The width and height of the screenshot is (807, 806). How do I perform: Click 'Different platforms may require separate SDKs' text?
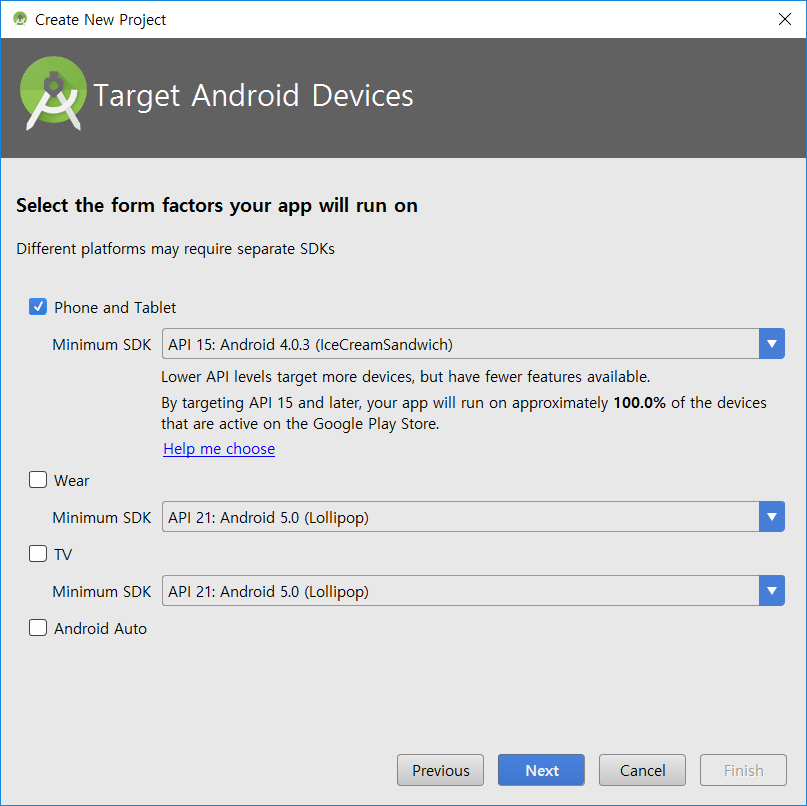pyautogui.click(x=176, y=249)
